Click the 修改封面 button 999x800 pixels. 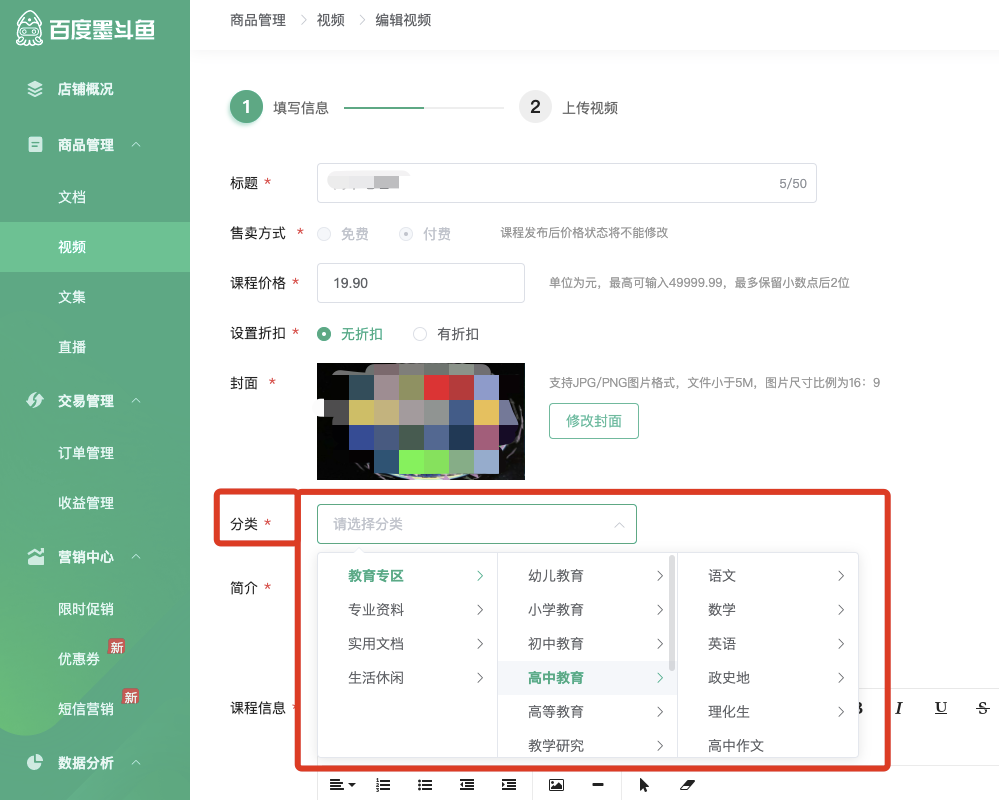tap(593, 420)
